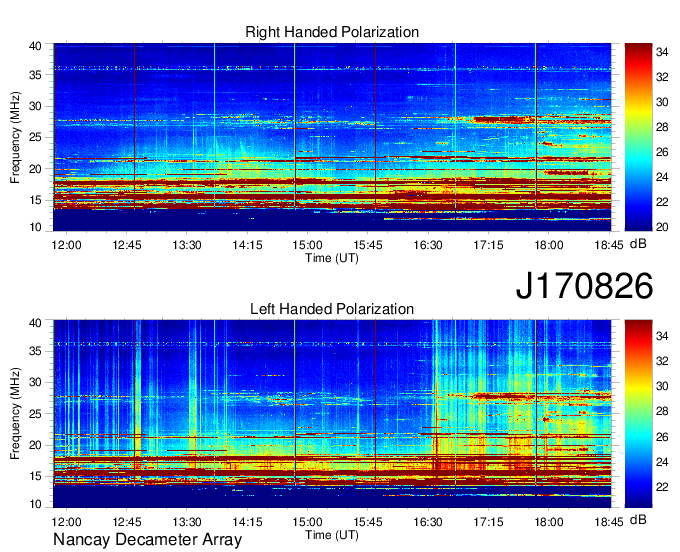Click '30' MHz tick on Right Handed frequency axis
Screen dimensions: 680x552
click(36, 106)
